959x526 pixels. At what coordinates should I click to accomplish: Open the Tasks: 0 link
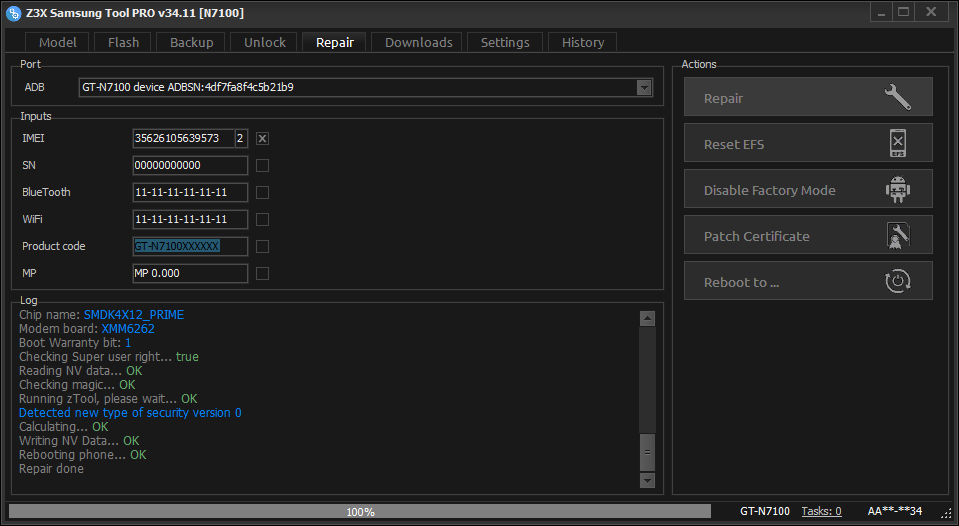(x=821, y=511)
